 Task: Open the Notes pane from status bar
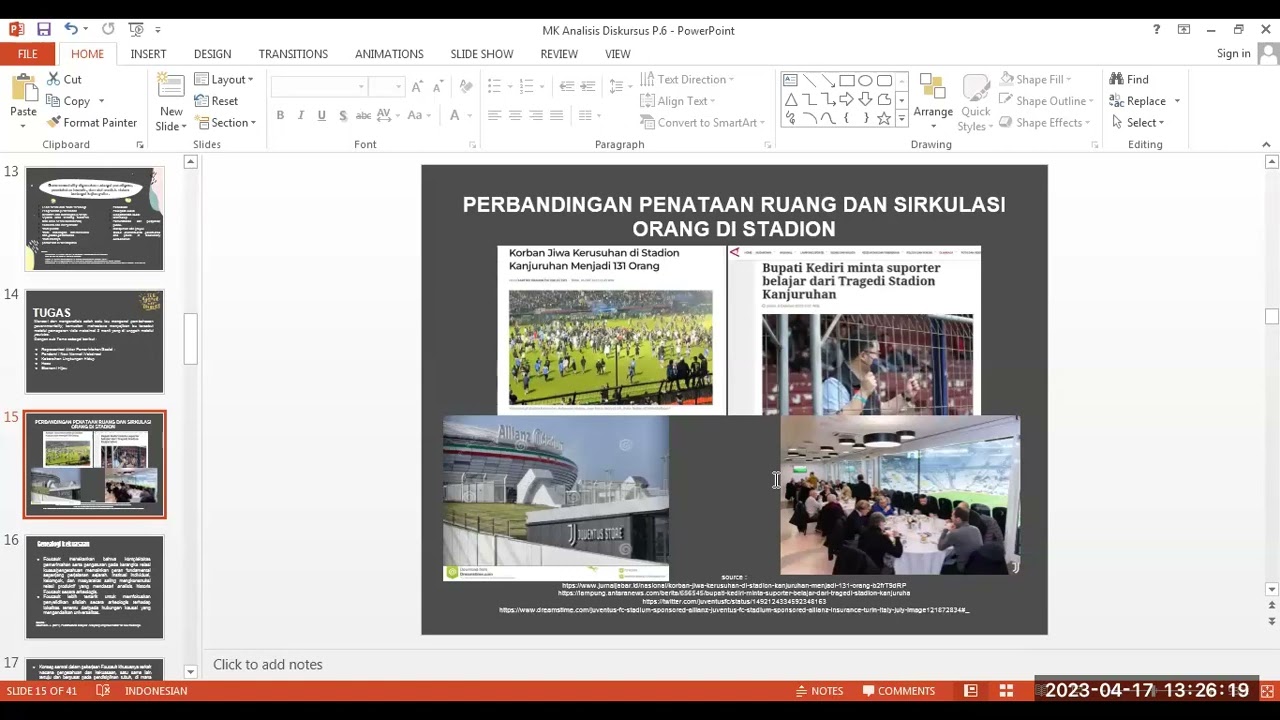pyautogui.click(x=818, y=691)
